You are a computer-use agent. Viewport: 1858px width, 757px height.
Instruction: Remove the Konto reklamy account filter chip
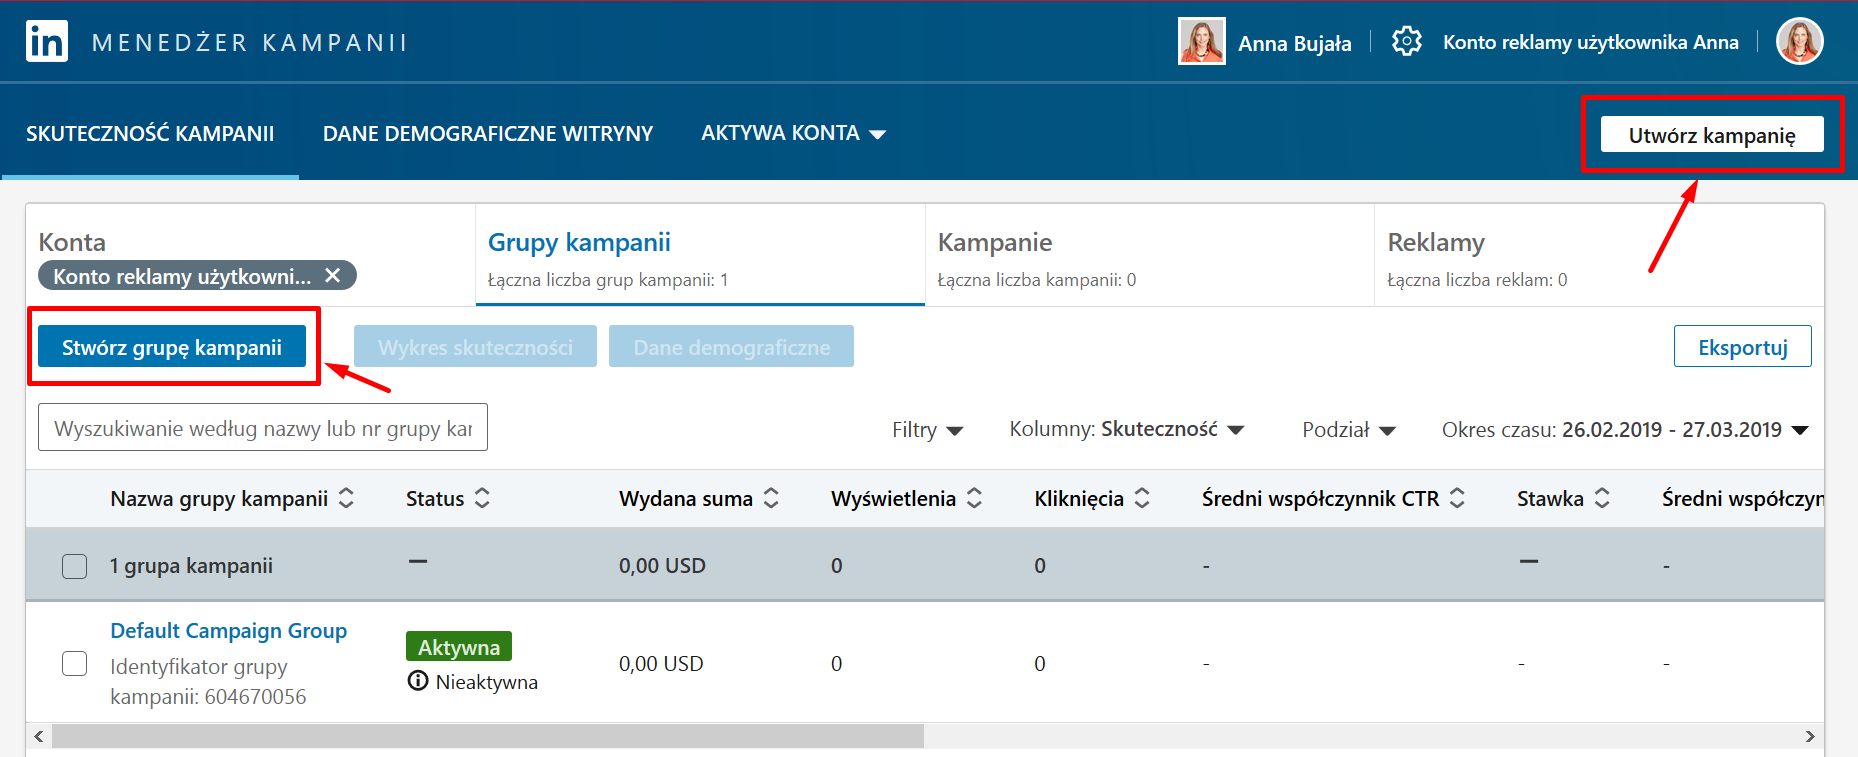[x=333, y=275]
